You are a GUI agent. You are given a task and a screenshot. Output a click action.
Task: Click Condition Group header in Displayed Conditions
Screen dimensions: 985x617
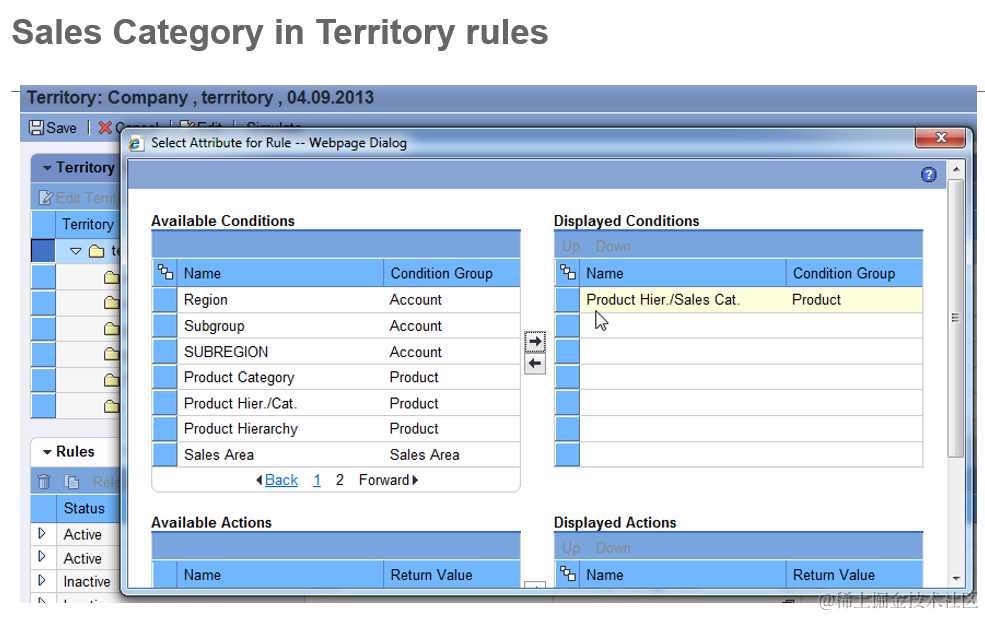click(854, 273)
